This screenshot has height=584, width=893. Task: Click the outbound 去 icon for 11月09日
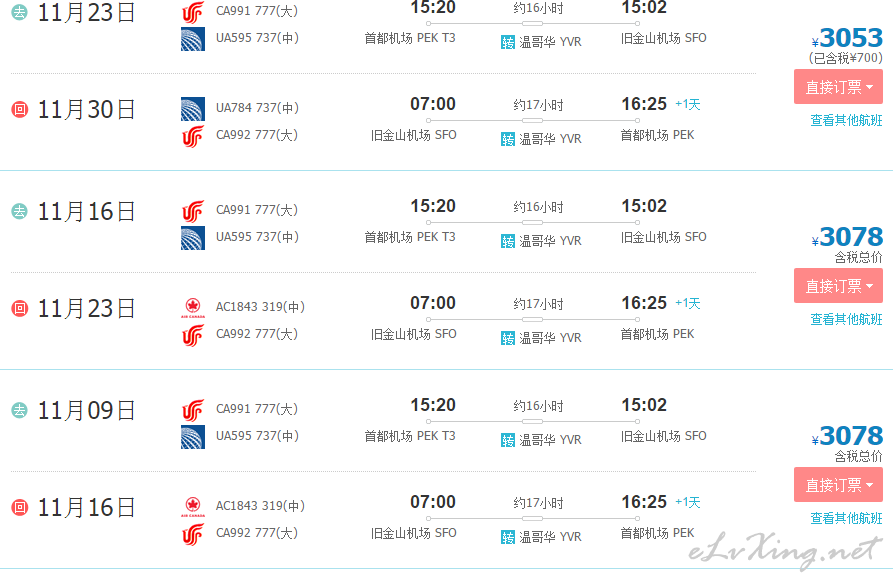[19, 410]
